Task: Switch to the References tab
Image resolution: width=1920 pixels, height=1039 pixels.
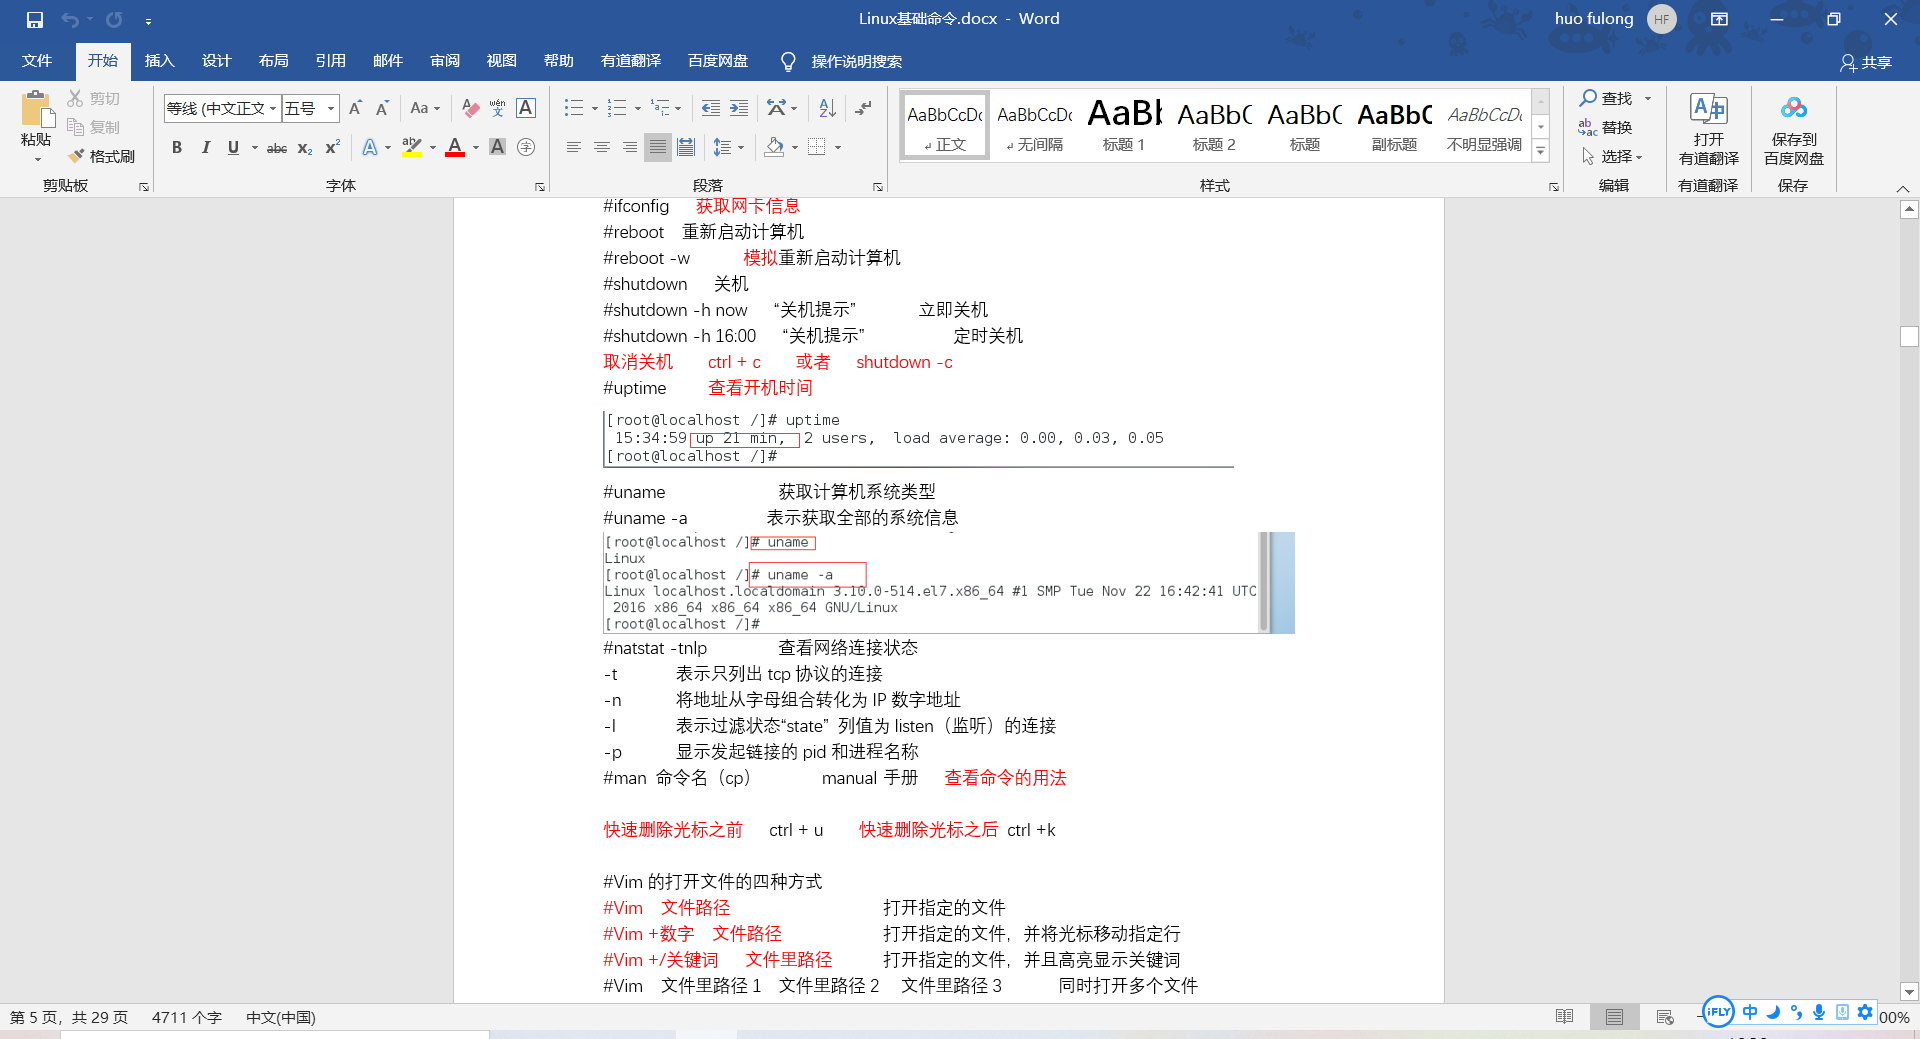Action: pyautogui.click(x=330, y=61)
